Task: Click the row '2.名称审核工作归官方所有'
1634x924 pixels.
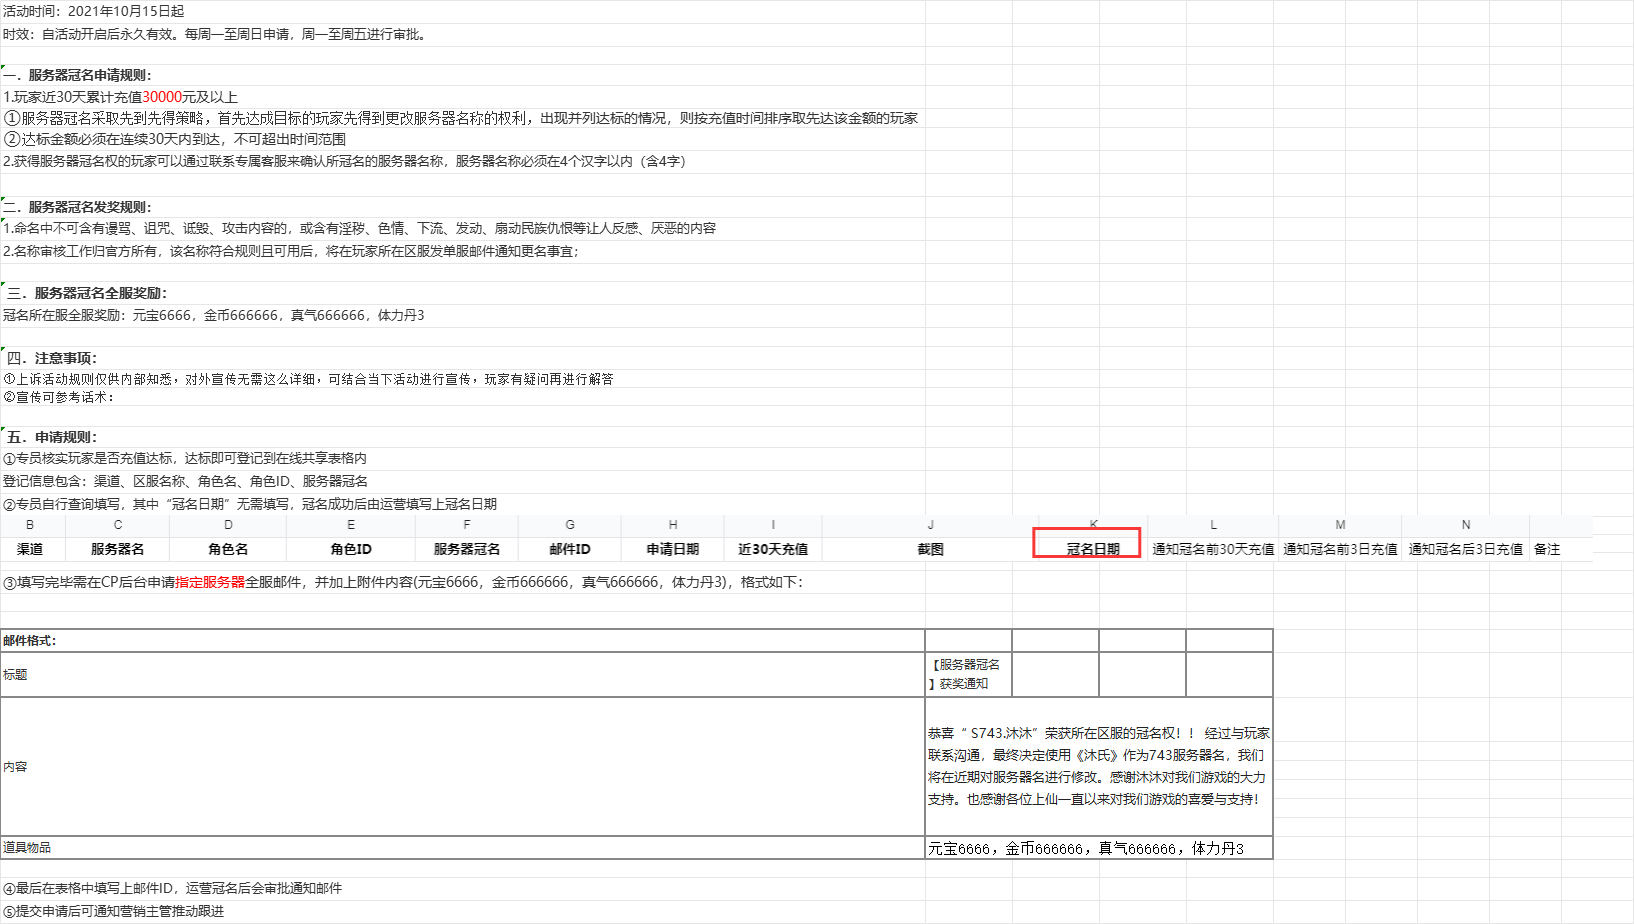Action: coord(291,251)
